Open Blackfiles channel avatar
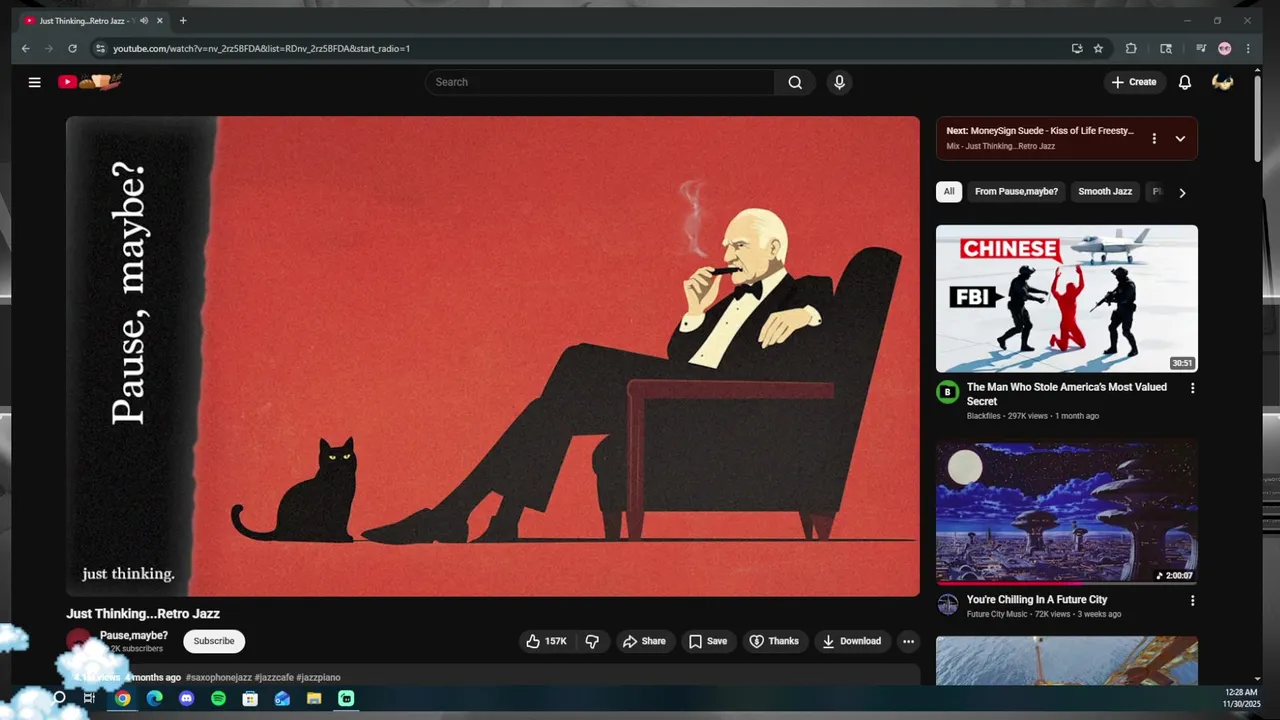 coord(947,392)
